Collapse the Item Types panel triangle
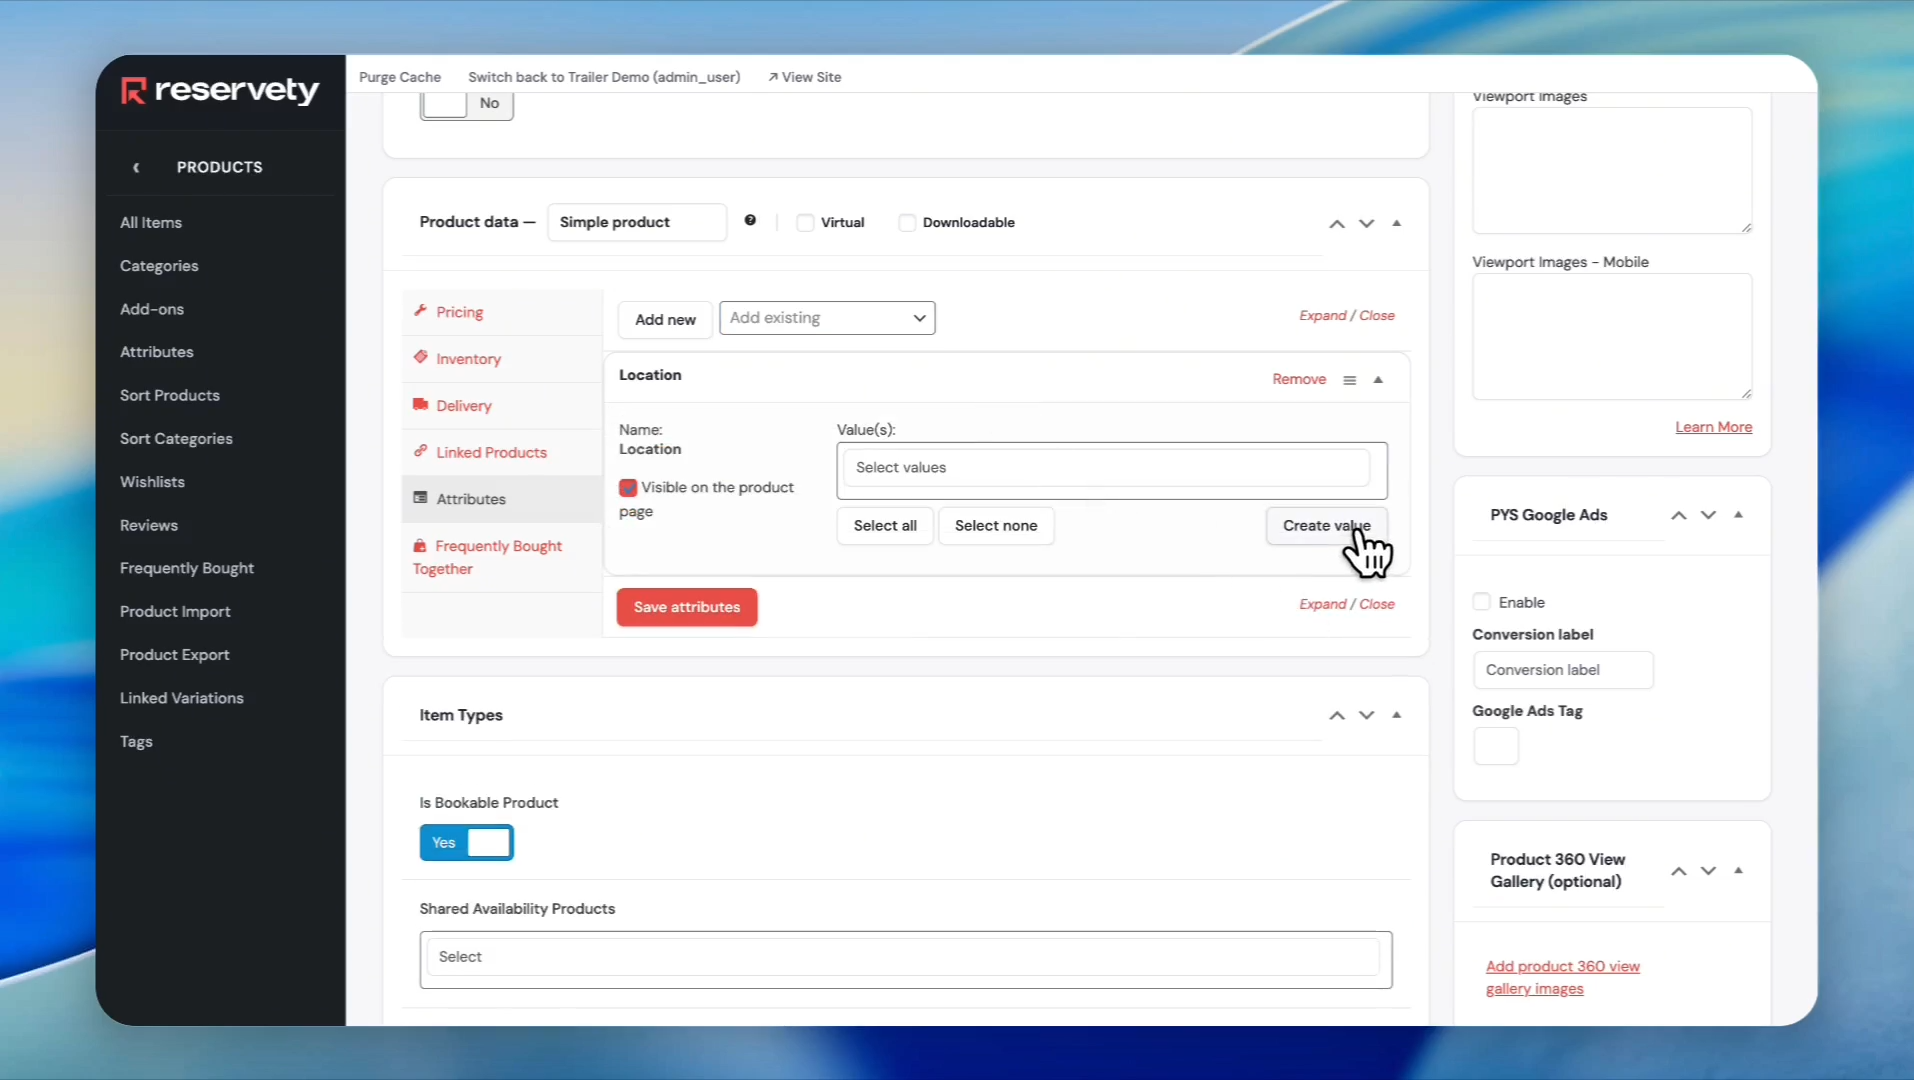This screenshot has height=1080, width=1914. point(1397,715)
